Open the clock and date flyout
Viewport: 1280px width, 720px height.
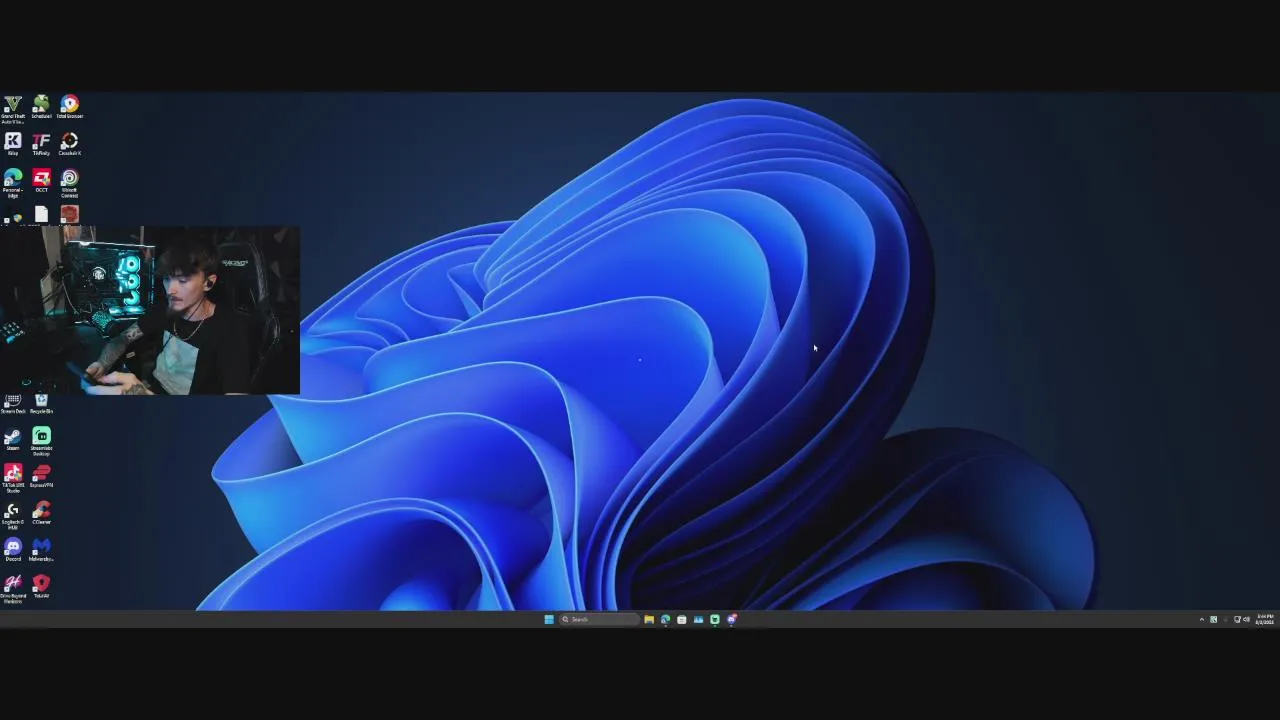[1265, 620]
